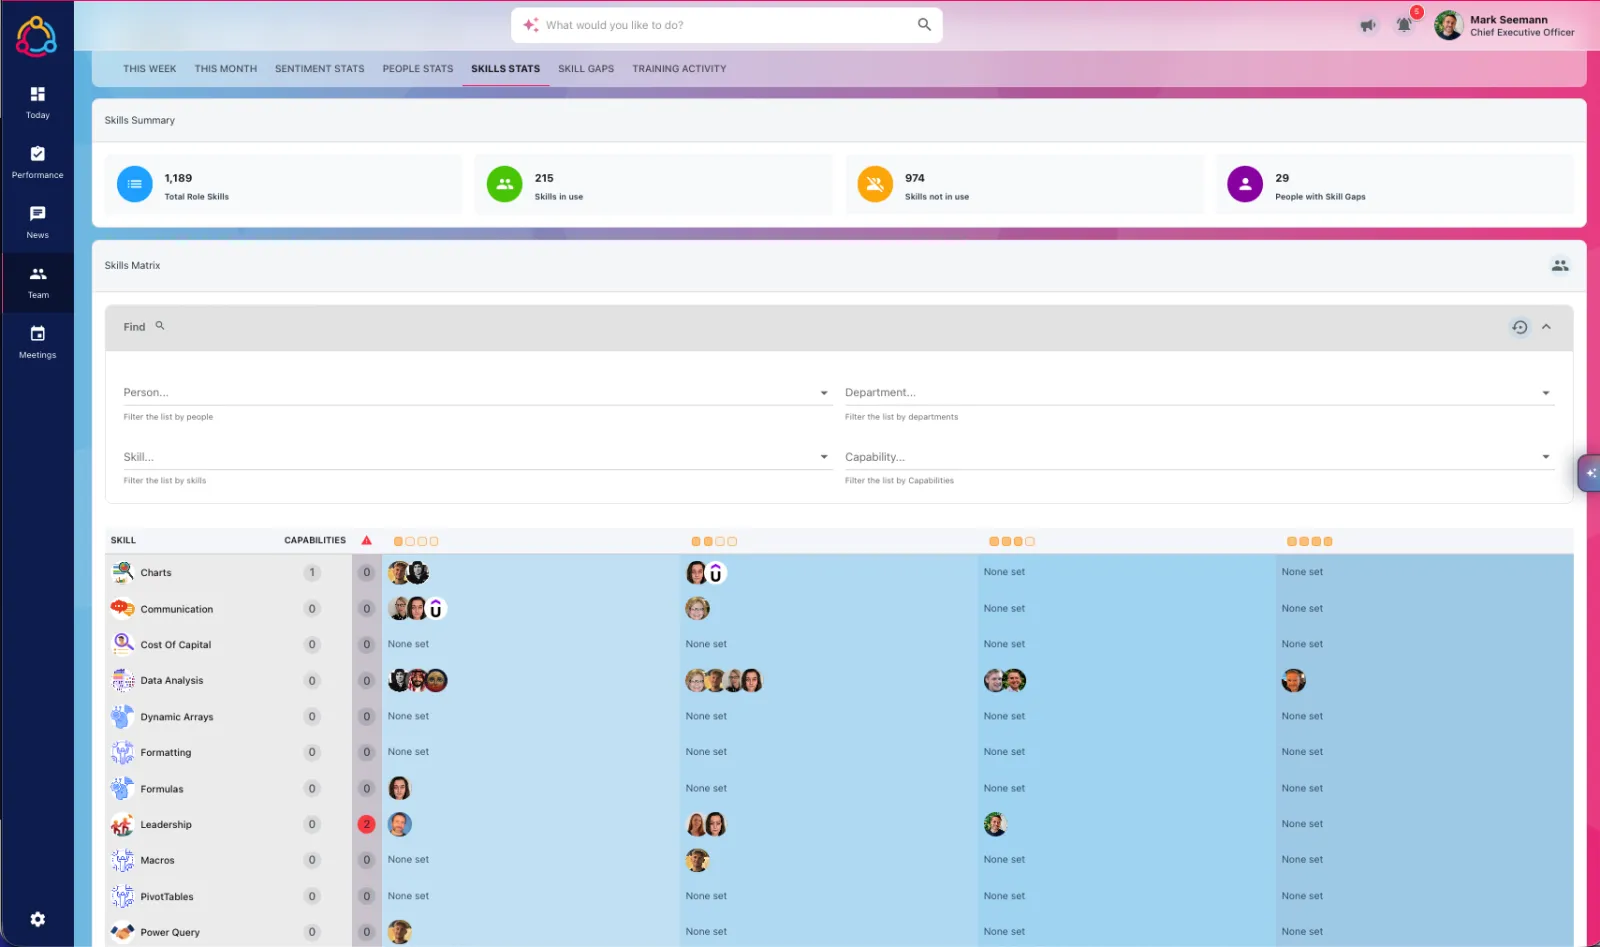Image resolution: width=1600 pixels, height=947 pixels.
Task: Open the settings gear in the sidebar
Action: tap(37, 919)
